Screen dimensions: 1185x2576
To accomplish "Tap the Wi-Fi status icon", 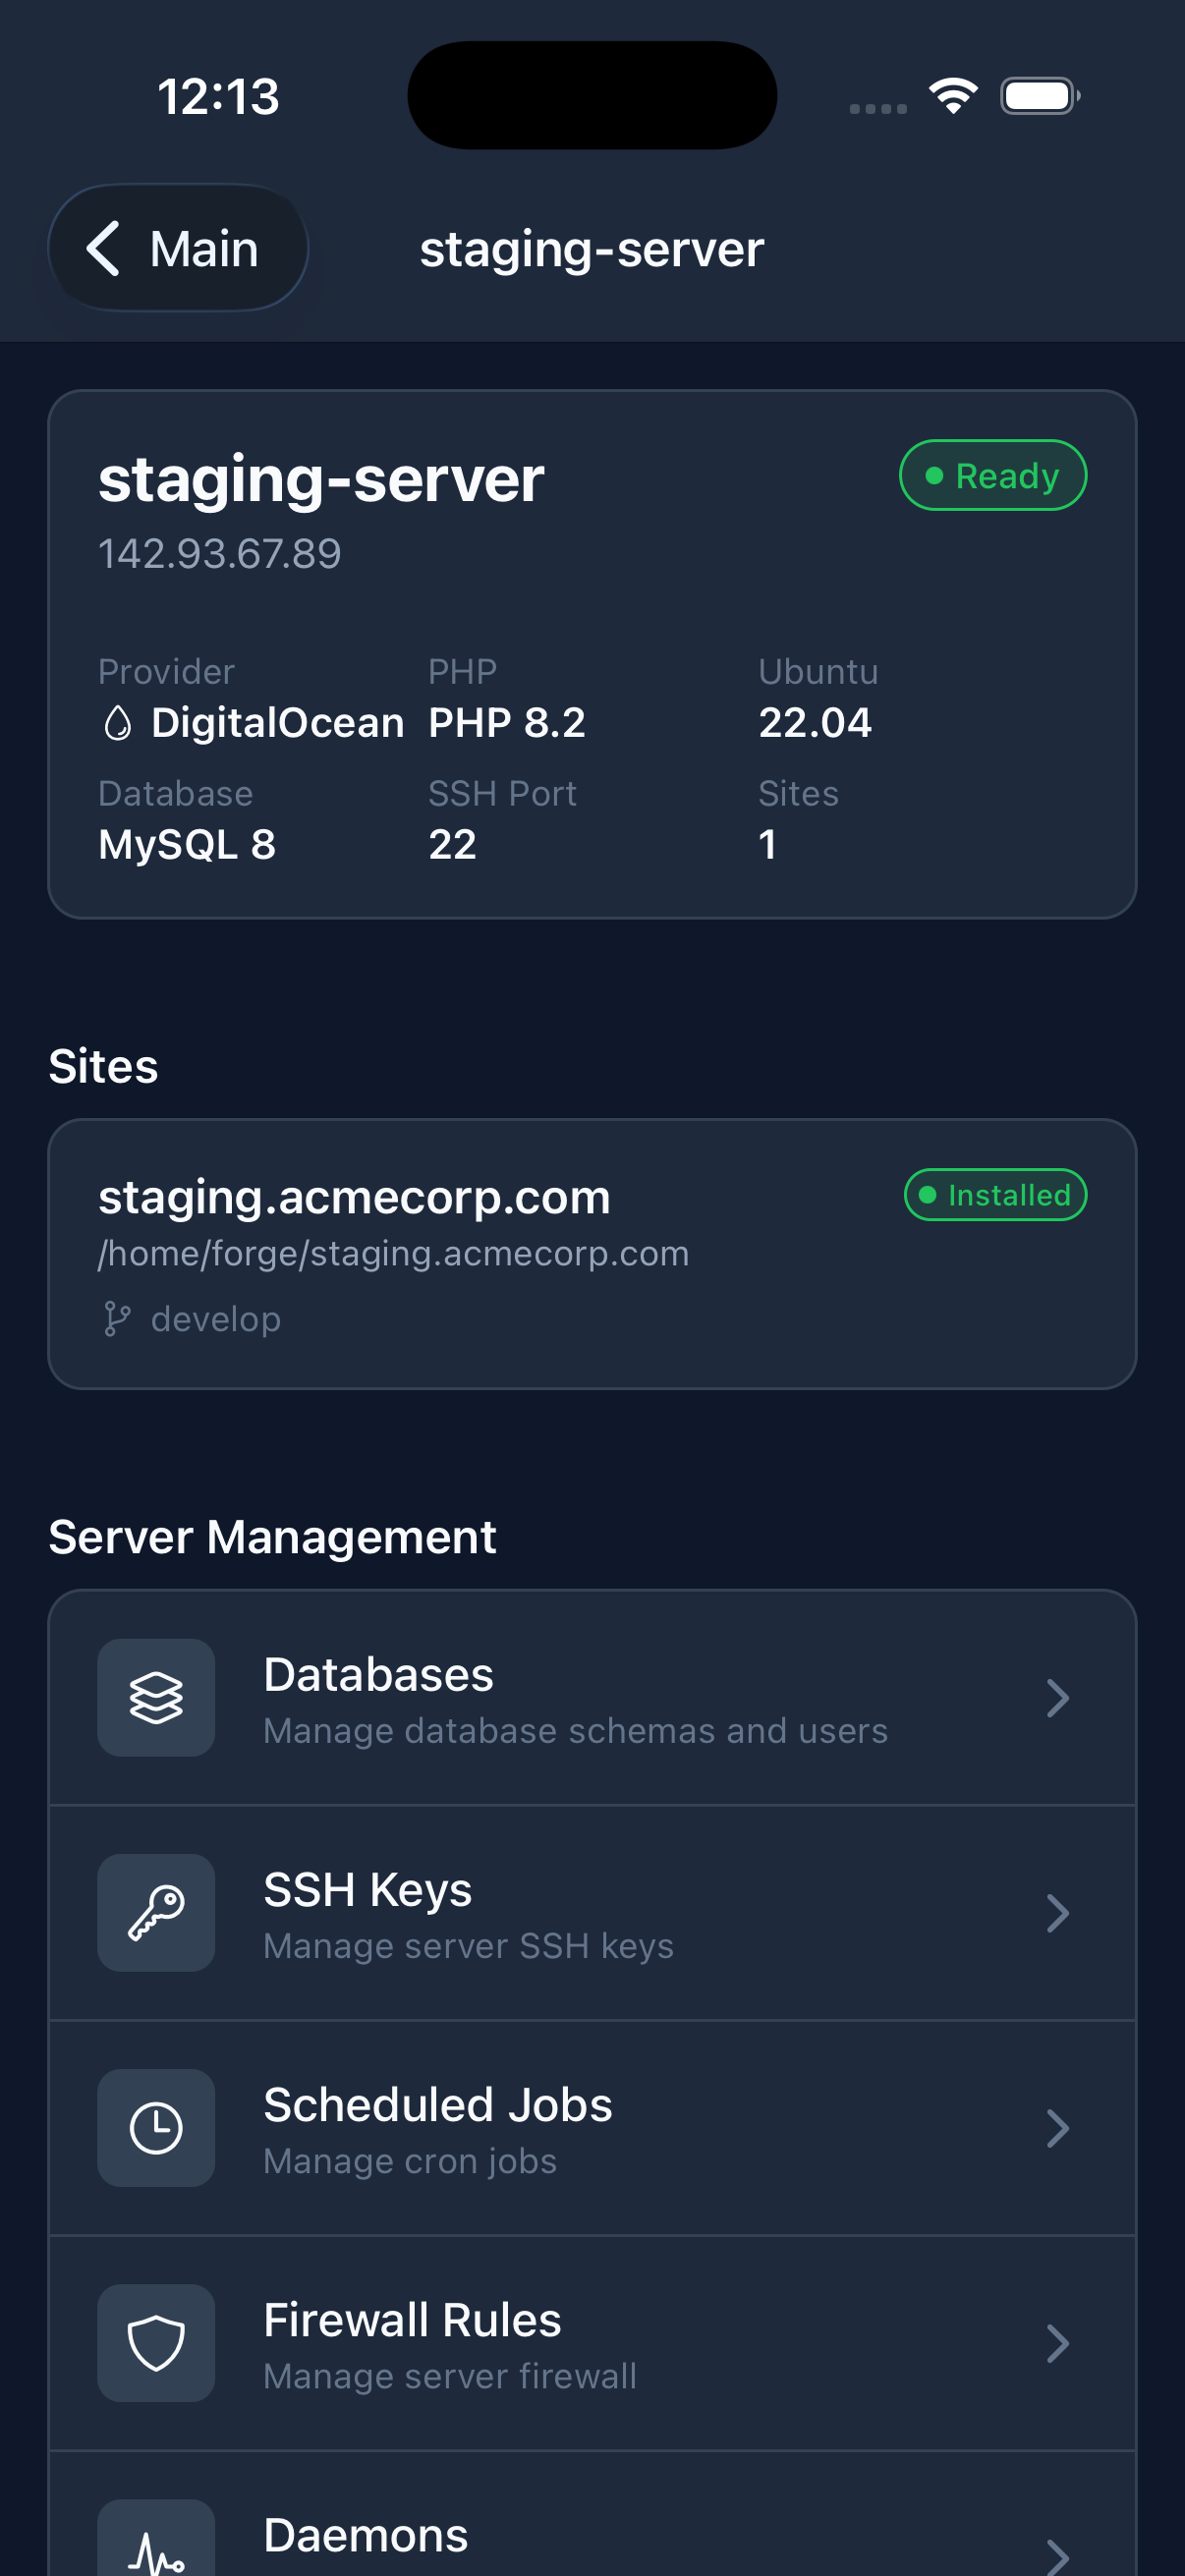I will 953,96.
